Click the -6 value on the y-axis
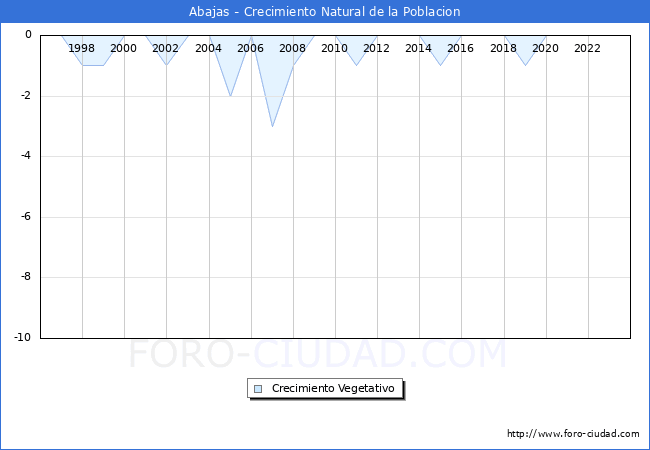This screenshot has width=650, height=450. pos(26,216)
